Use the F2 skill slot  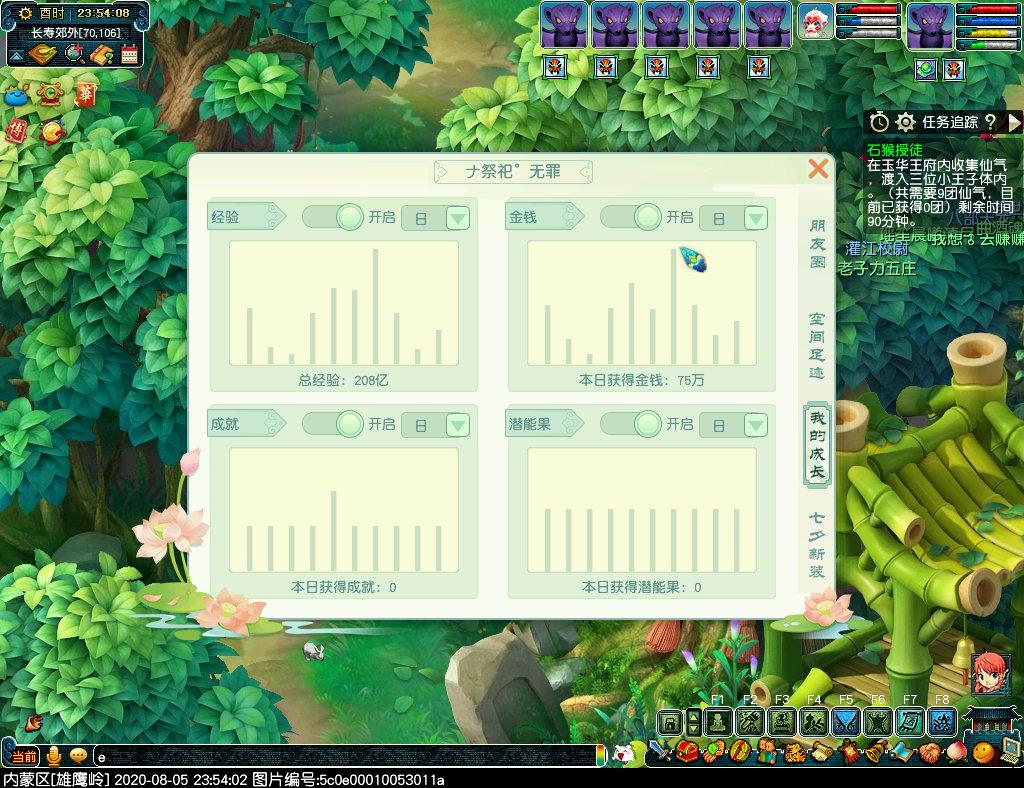(x=750, y=722)
